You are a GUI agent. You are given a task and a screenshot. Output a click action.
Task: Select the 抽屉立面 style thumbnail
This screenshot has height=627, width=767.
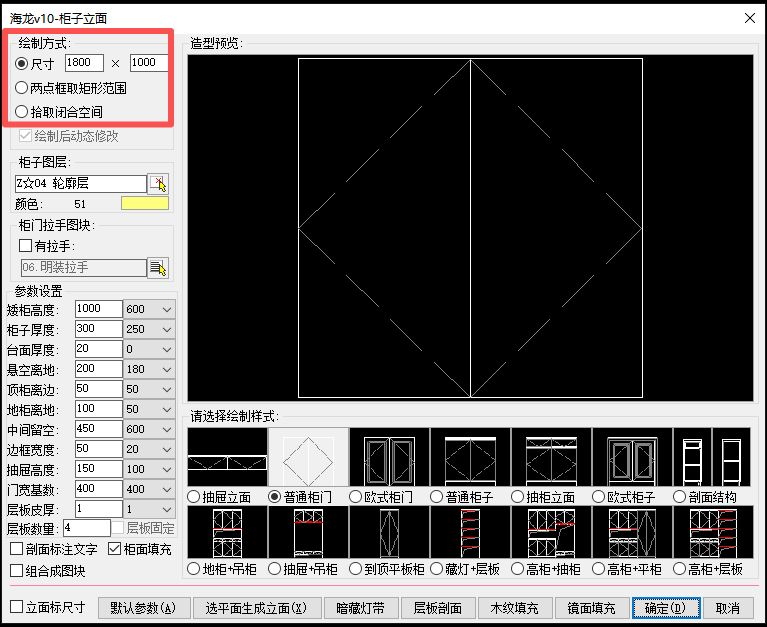(x=227, y=457)
